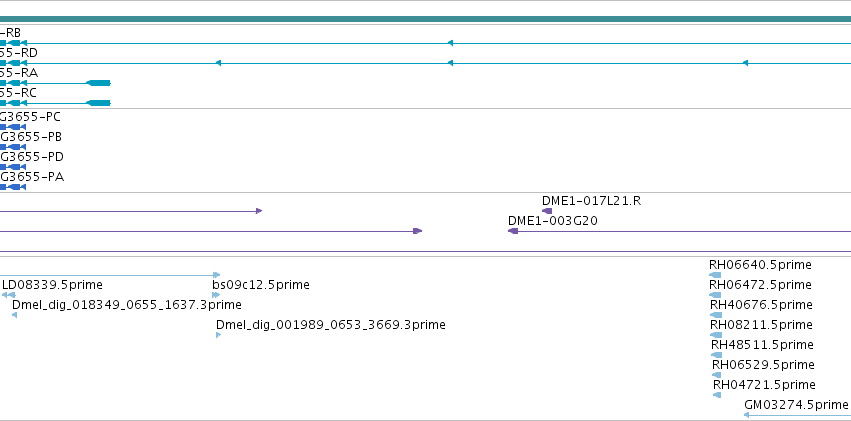Select the purple glyph below DME1-017L21.R
Screen dimensions: 851x421
(547, 211)
